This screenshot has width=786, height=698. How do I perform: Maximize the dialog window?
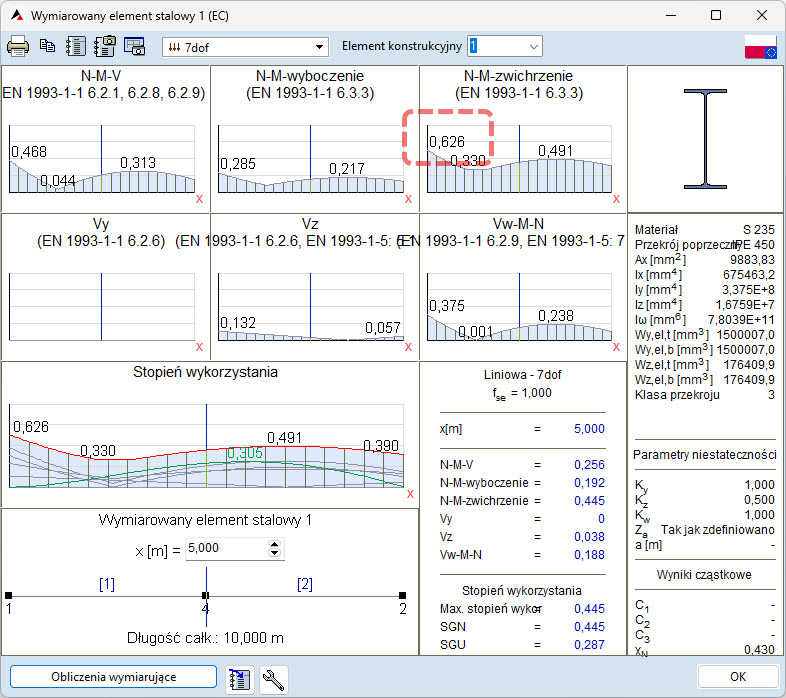(716, 15)
